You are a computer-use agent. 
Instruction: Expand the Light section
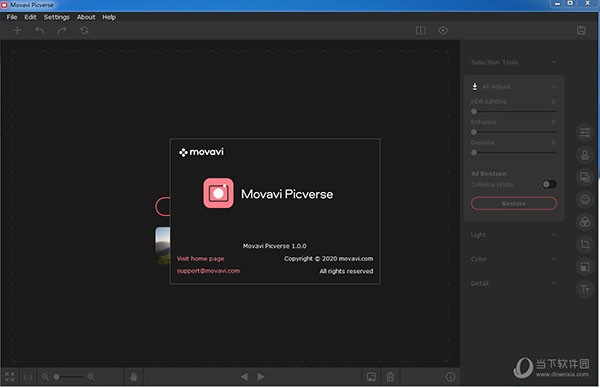point(514,235)
